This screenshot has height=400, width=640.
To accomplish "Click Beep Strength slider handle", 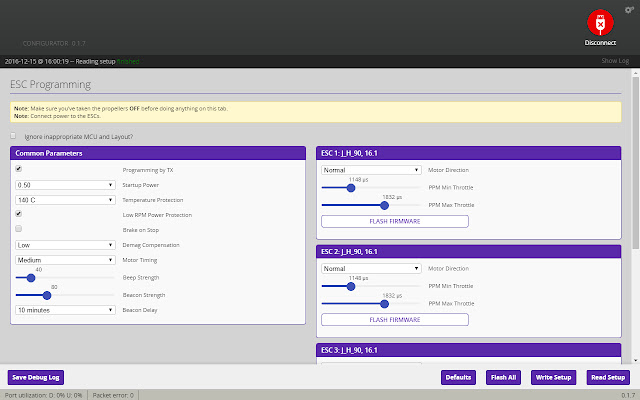I will 31,278.
